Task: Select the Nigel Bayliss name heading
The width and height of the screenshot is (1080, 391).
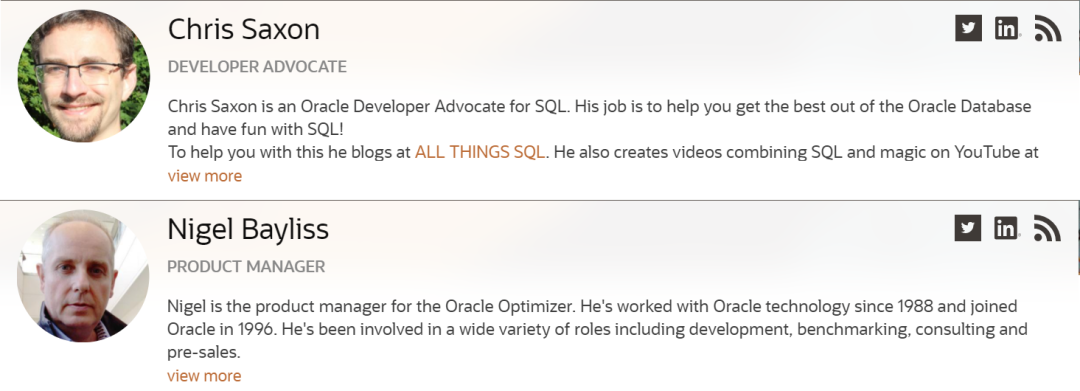Action: pos(248,229)
